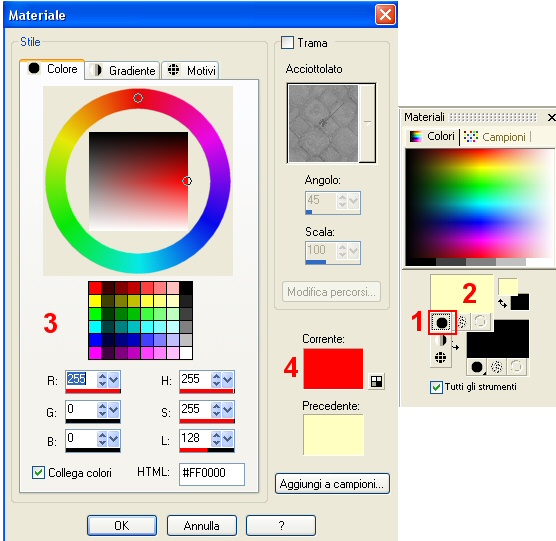This screenshot has width=556, height=541.
Task: Select the foreground solid color style icon
Action: (442, 322)
